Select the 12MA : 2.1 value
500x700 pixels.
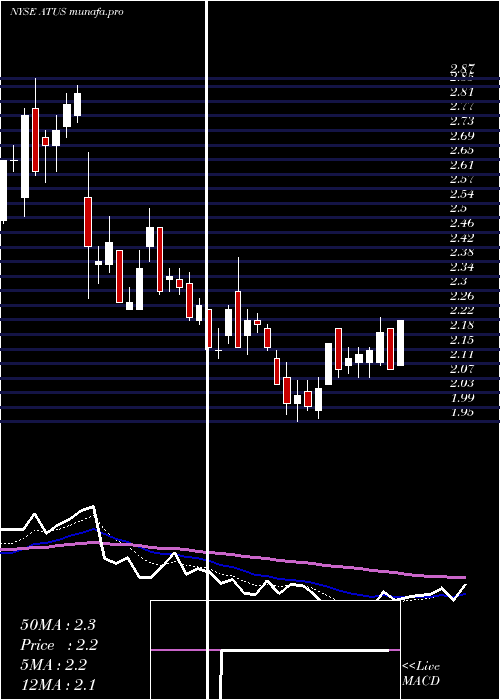(x=58, y=685)
